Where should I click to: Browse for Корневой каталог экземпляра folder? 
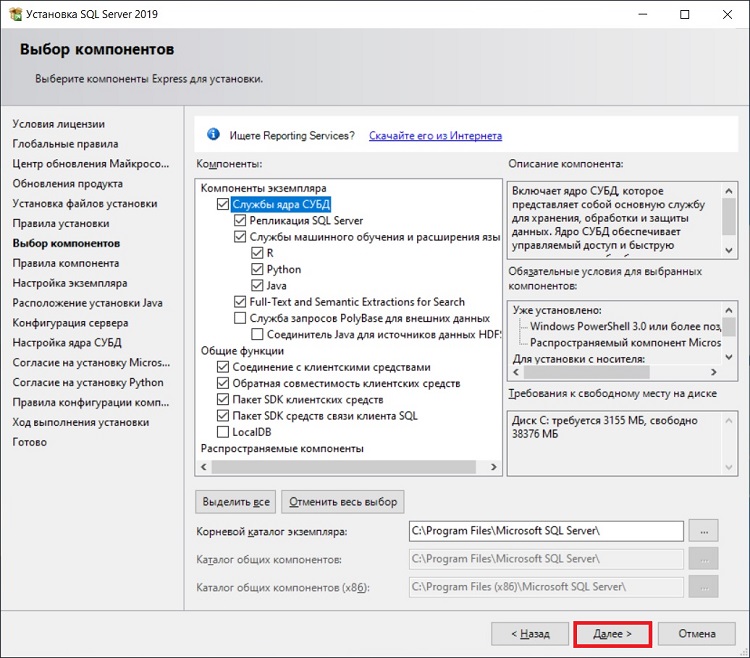point(704,531)
